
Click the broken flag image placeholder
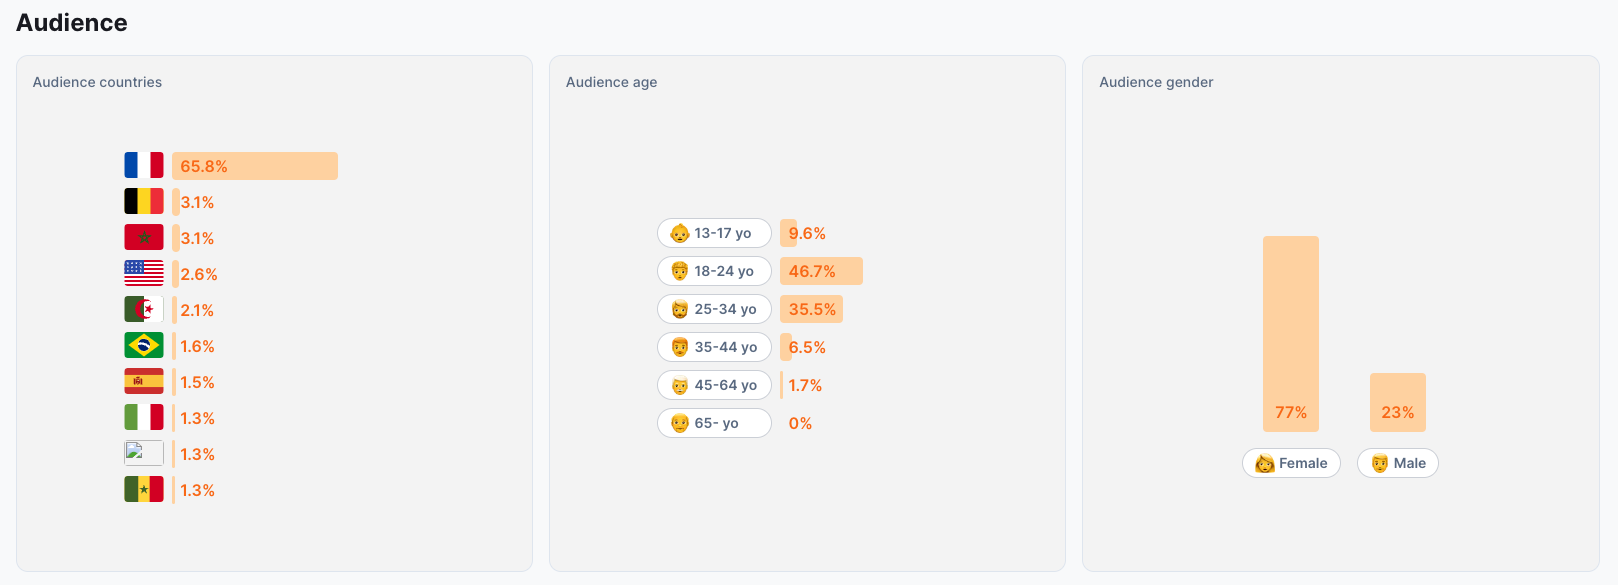click(144, 453)
